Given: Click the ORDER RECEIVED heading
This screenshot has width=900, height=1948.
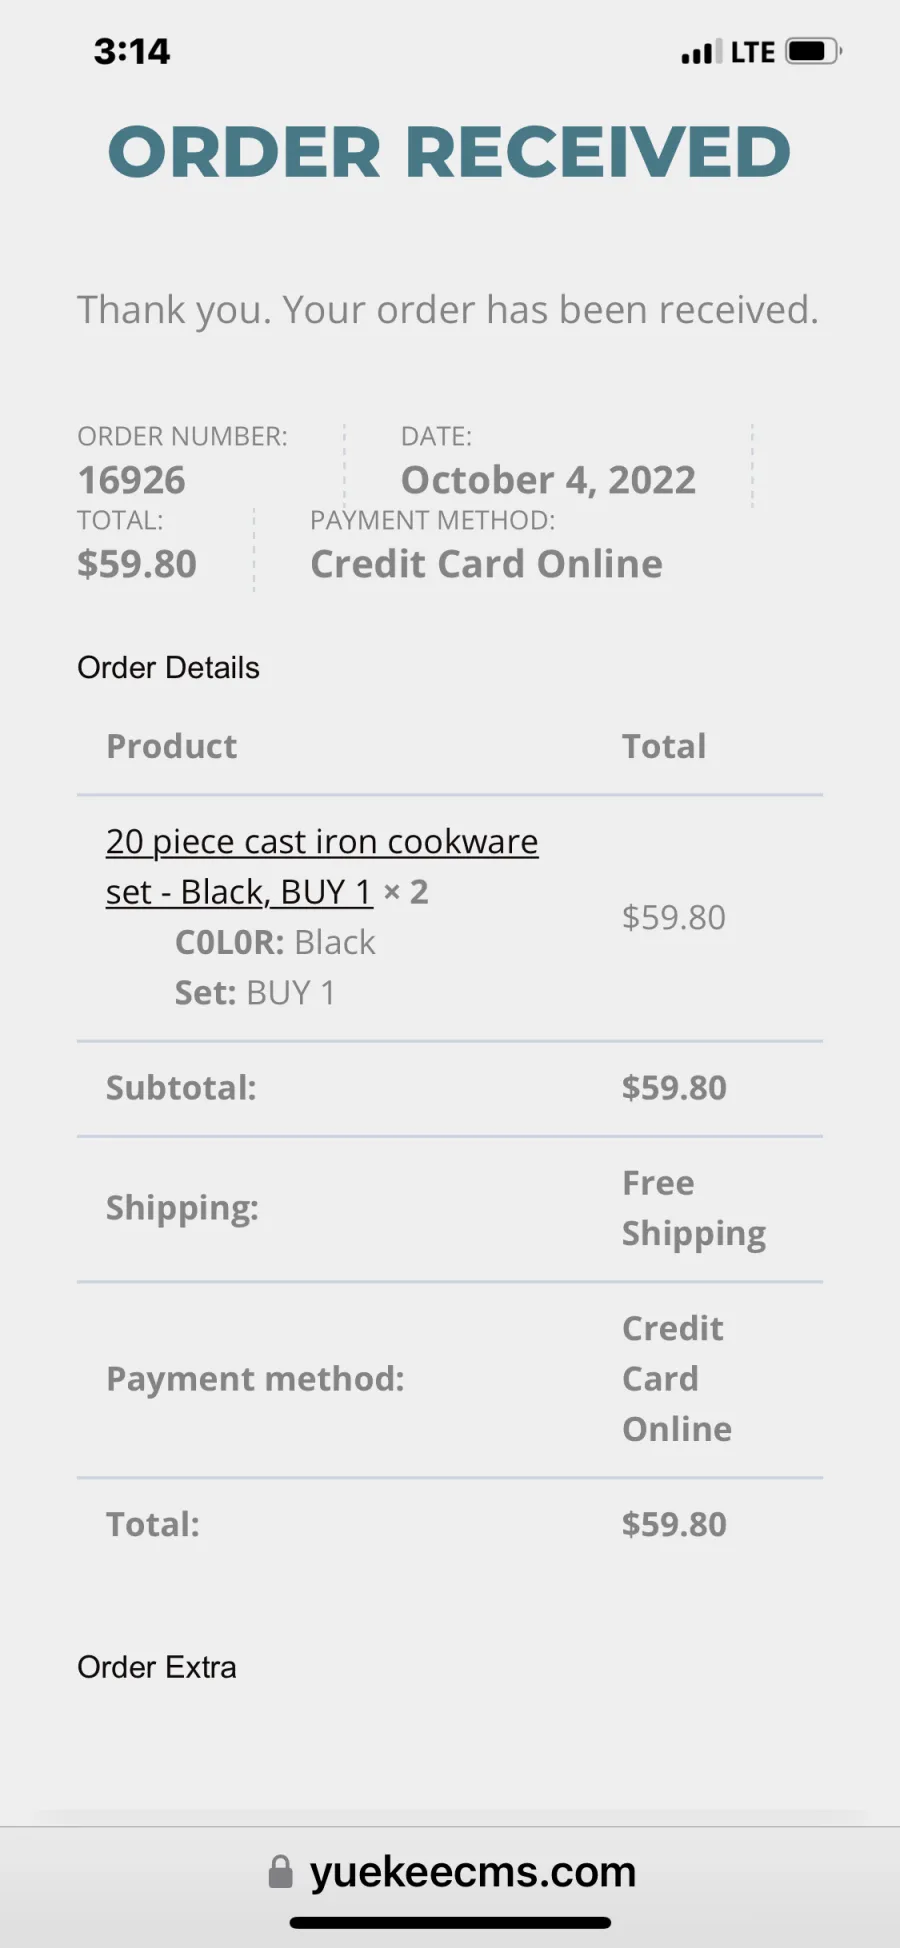Looking at the screenshot, I should pyautogui.click(x=449, y=152).
